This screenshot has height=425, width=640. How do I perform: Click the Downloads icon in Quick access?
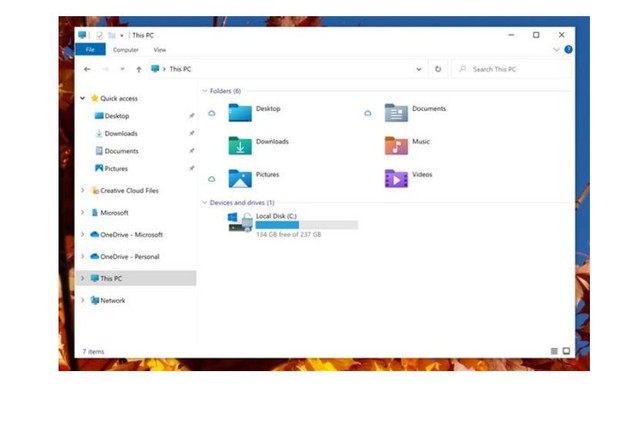tap(99, 133)
